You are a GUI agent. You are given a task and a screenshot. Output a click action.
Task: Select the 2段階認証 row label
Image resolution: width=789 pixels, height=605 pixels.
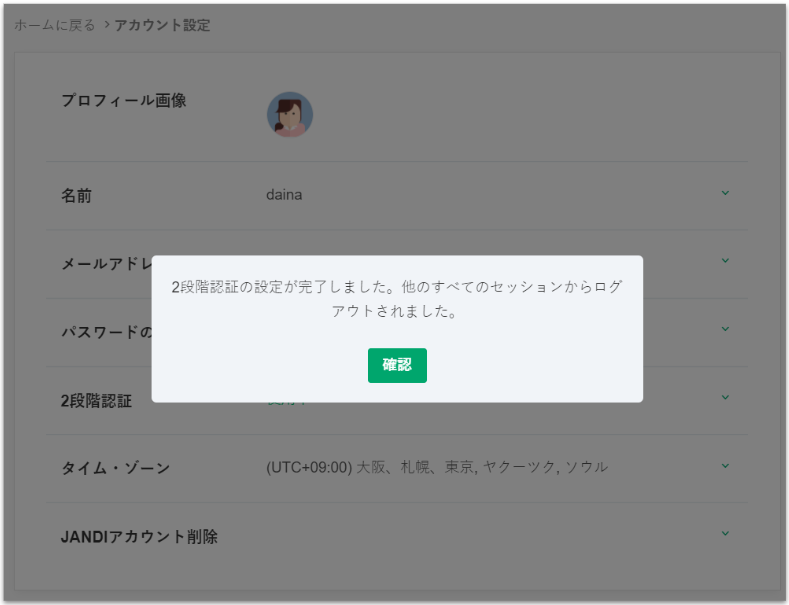coord(96,401)
